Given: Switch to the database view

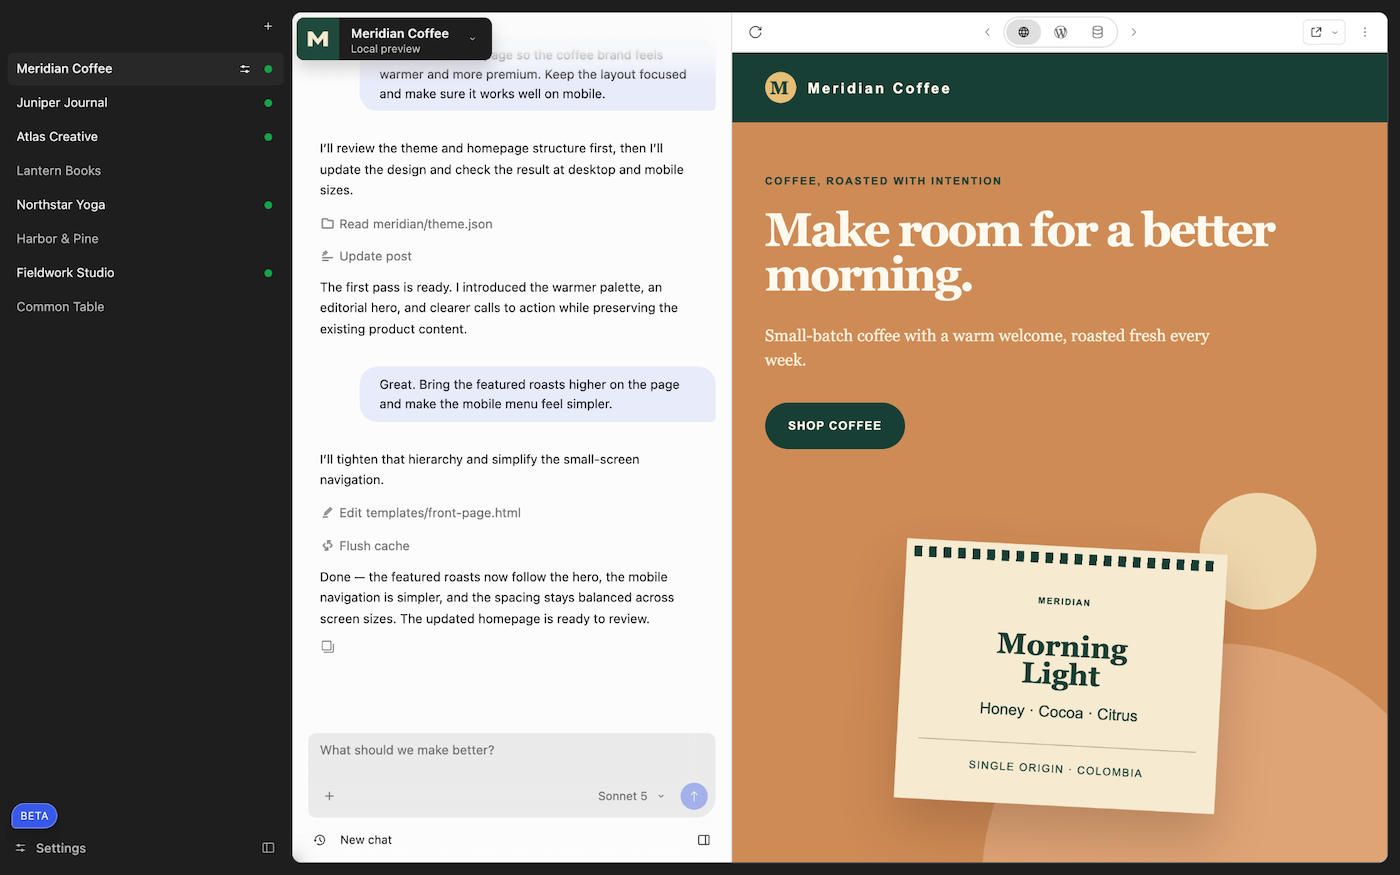Looking at the screenshot, I should tap(1098, 32).
